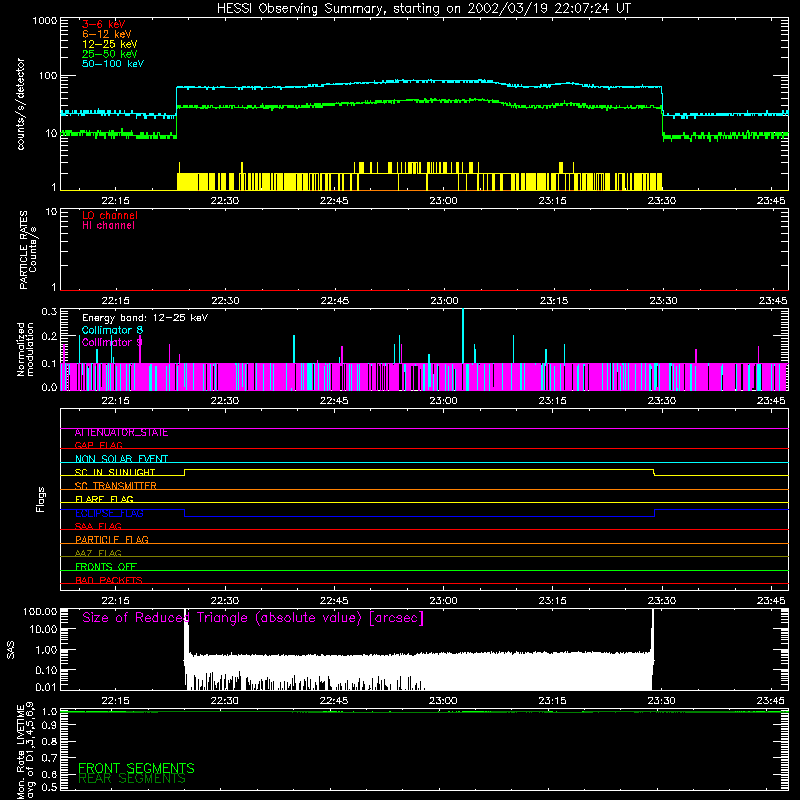Click the Normalized modulation axis label
Image resolution: width=800 pixels, height=800 pixels.
[x=25, y=349]
